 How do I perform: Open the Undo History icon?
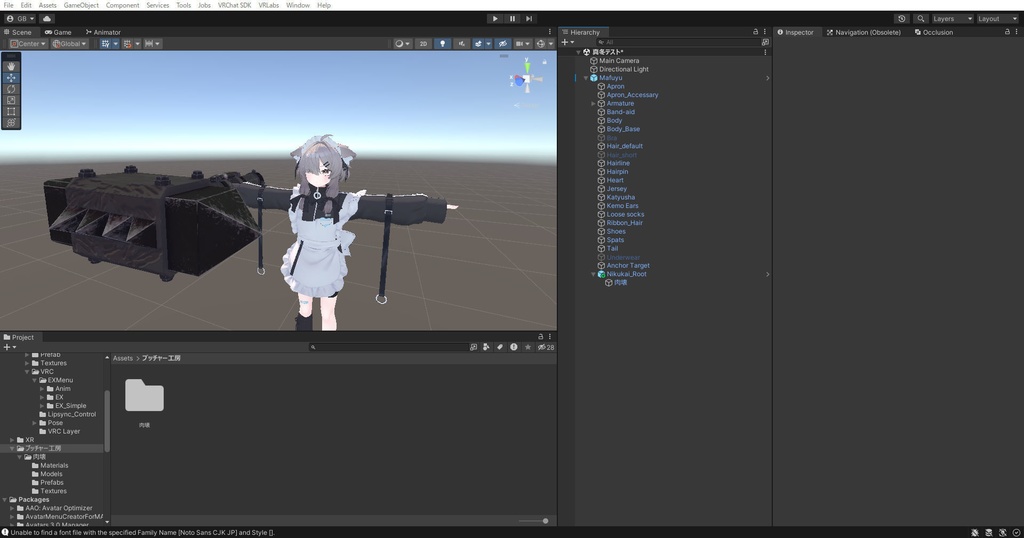(902, 18)
